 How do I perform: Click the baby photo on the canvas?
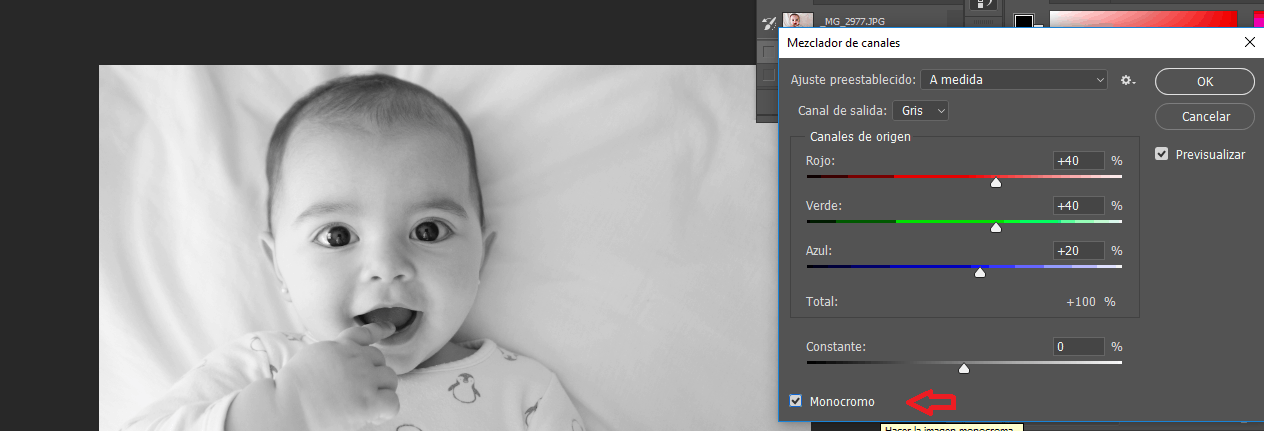438,248
